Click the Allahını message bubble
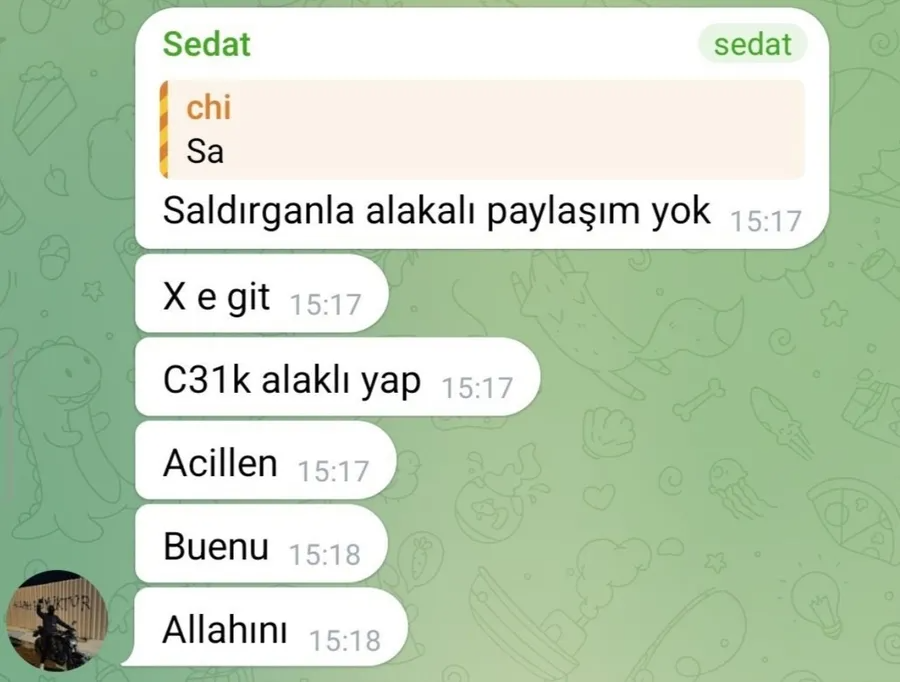This screenshot has height=682, width=900. [267, 627]
